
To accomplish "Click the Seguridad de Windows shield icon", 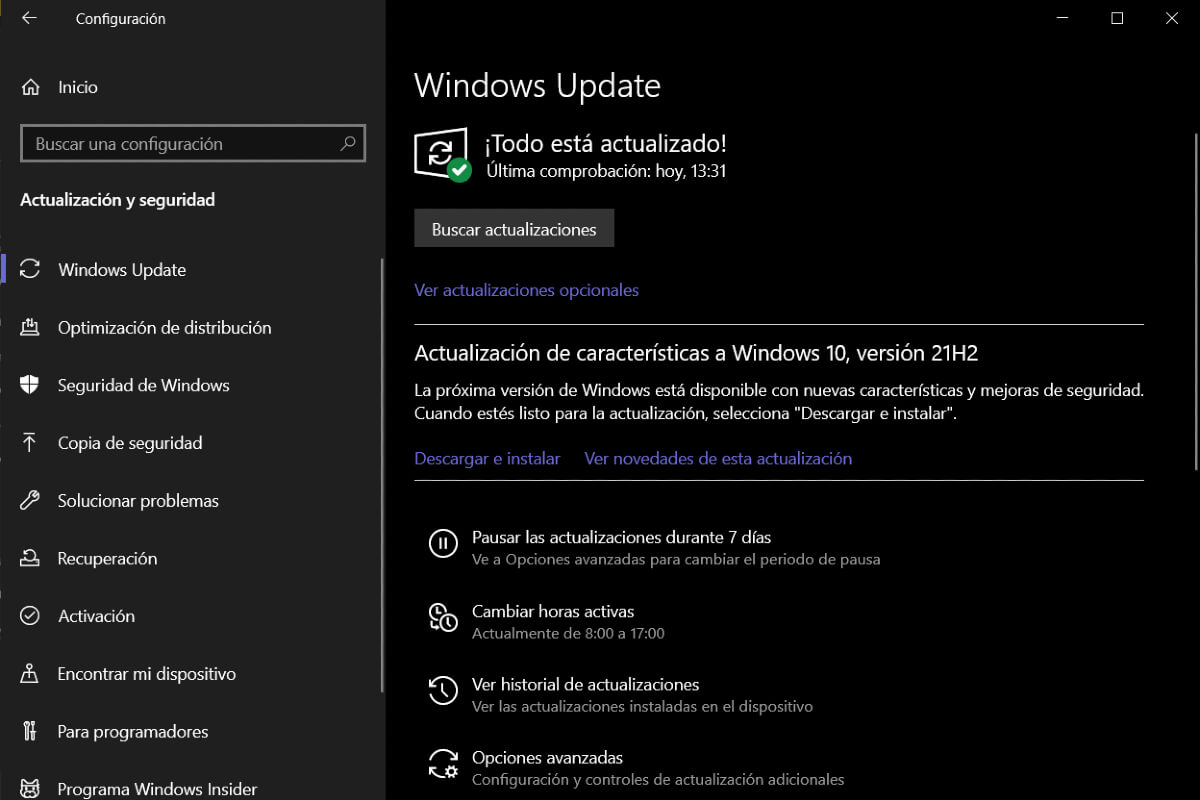I will pos(30,385).
